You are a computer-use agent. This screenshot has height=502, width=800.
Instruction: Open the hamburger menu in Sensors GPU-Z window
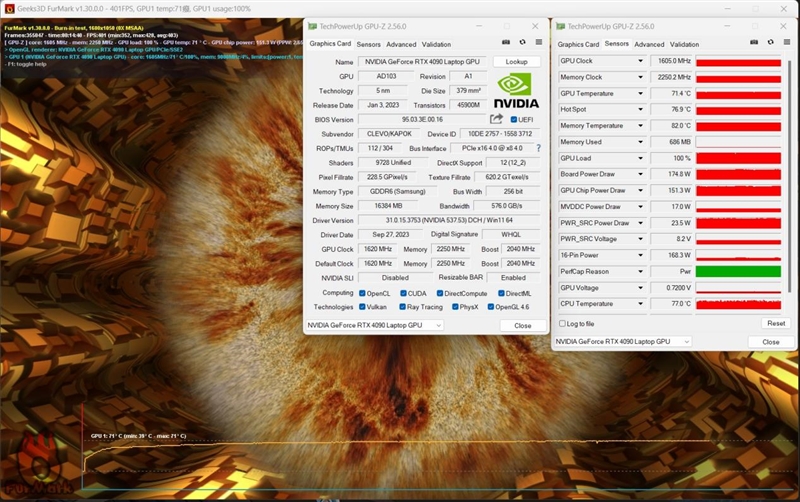tap(787, 42)
